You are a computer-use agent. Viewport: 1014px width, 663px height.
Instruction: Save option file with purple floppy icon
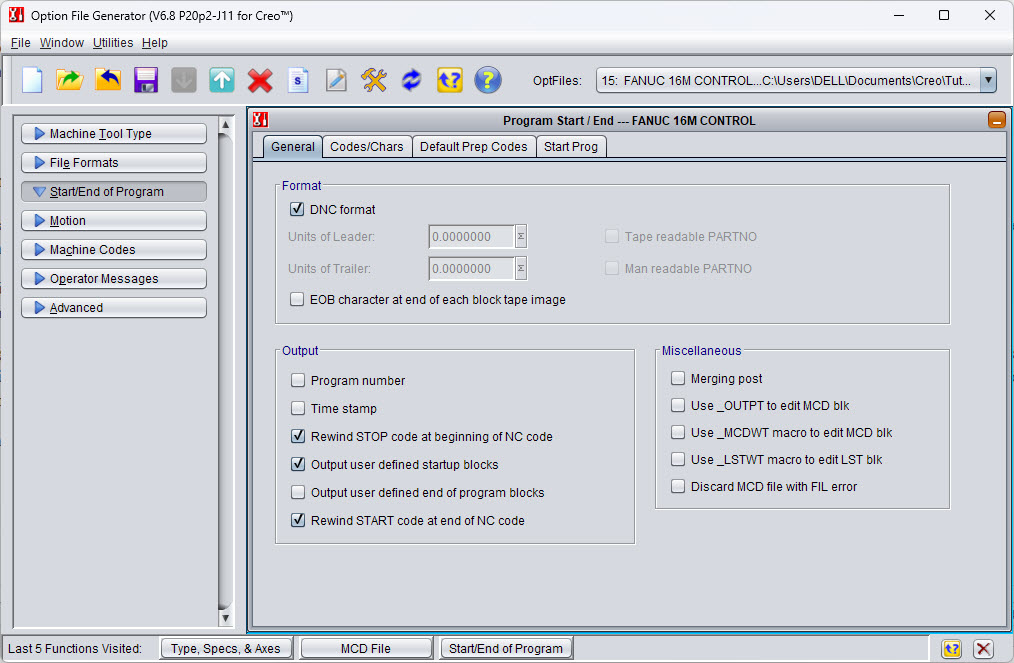click(x=146, y=80)
